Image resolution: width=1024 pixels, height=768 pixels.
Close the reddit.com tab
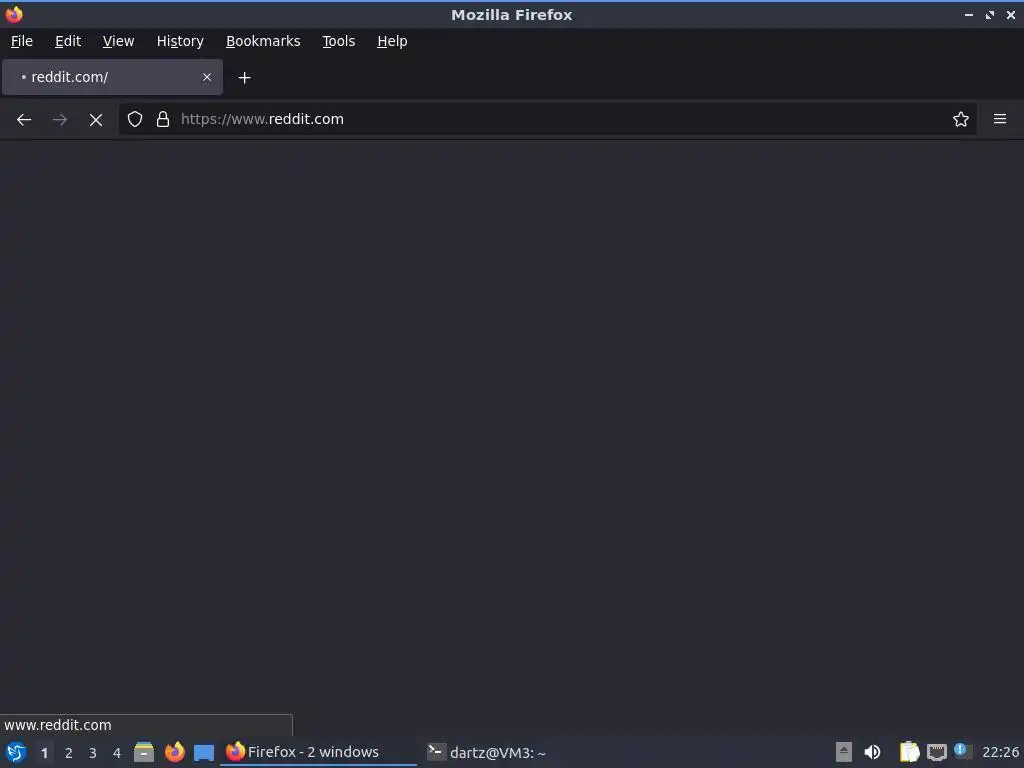[x=207, y=77]
